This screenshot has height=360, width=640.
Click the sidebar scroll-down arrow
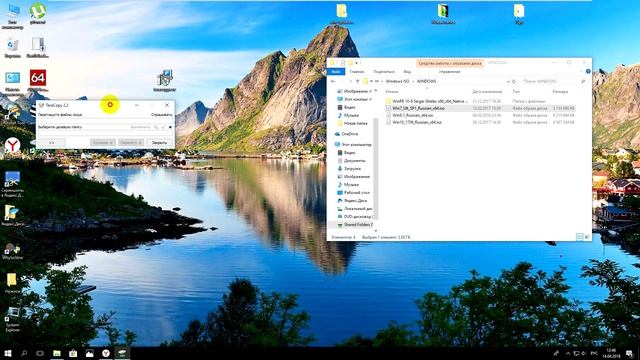tap(376, 230)
